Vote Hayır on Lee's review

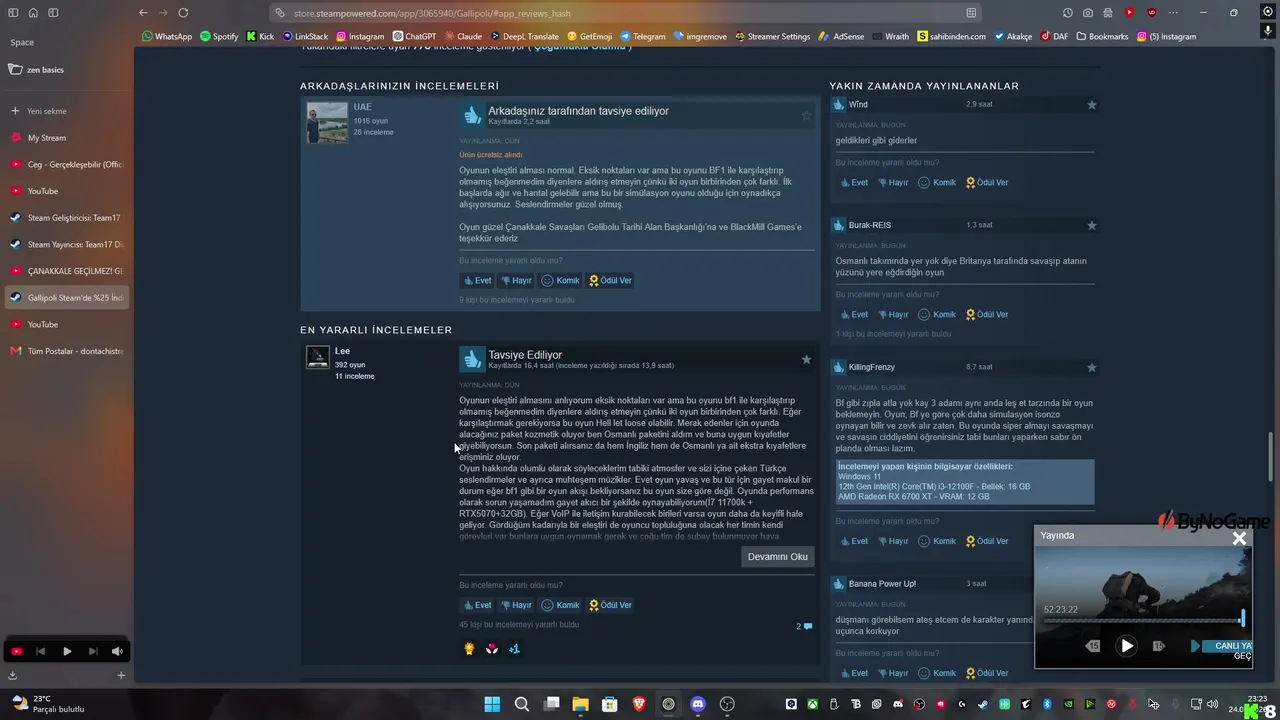tap(516, 605)
